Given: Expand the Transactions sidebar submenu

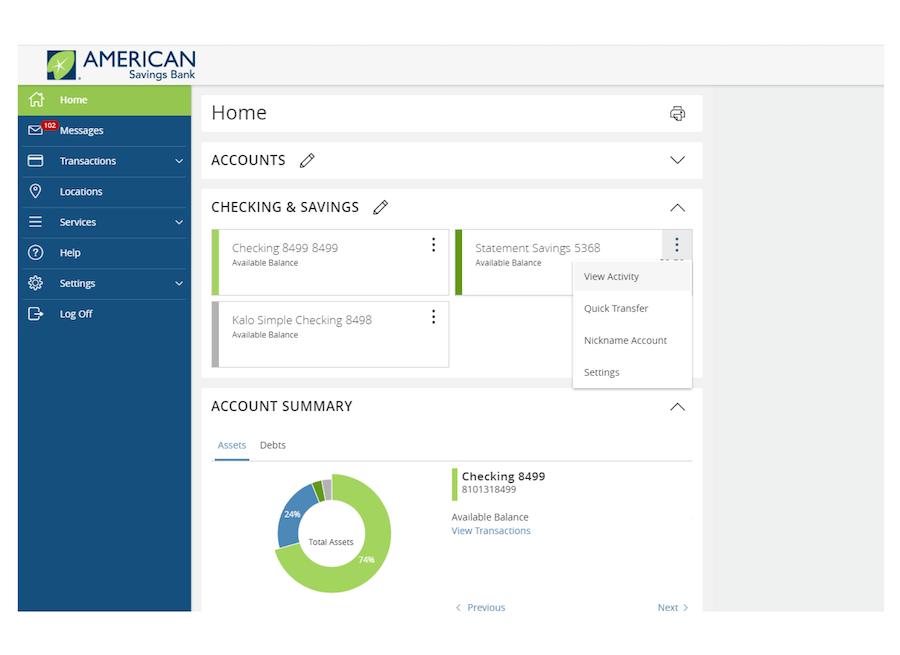Looking at the screenshot, I should coord(179,161).
